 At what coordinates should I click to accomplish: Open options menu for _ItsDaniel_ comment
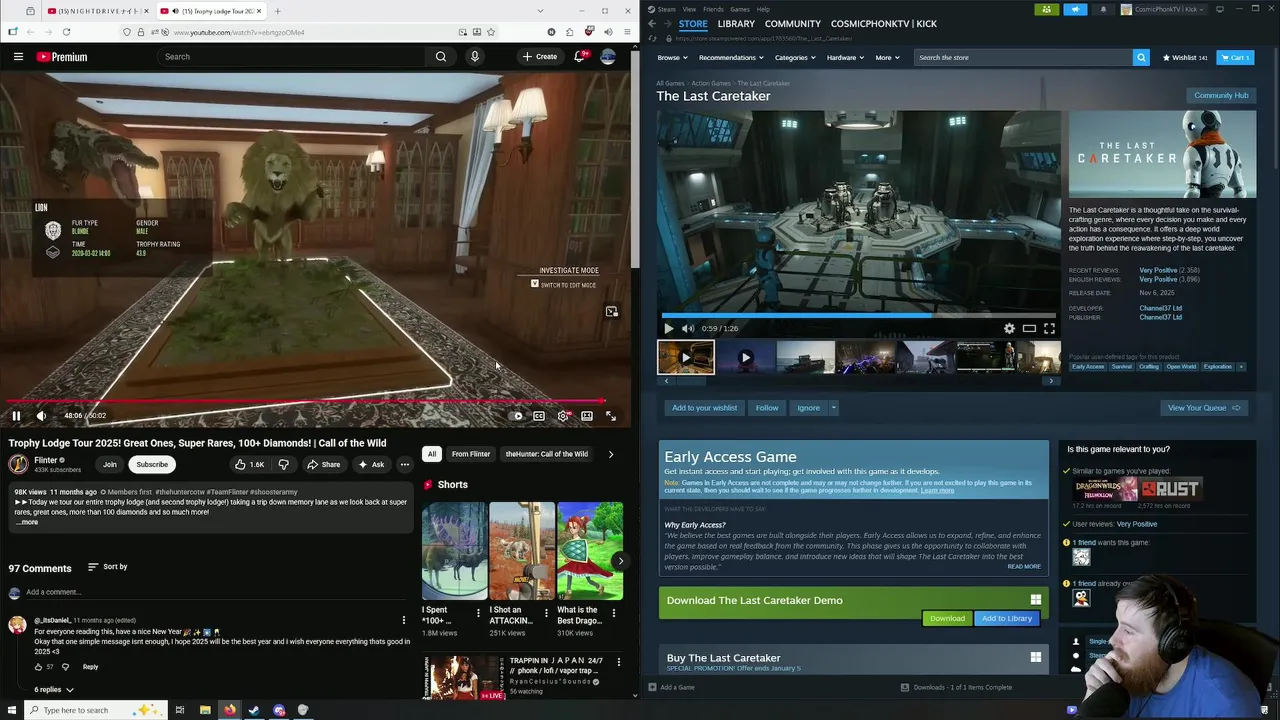404,621
